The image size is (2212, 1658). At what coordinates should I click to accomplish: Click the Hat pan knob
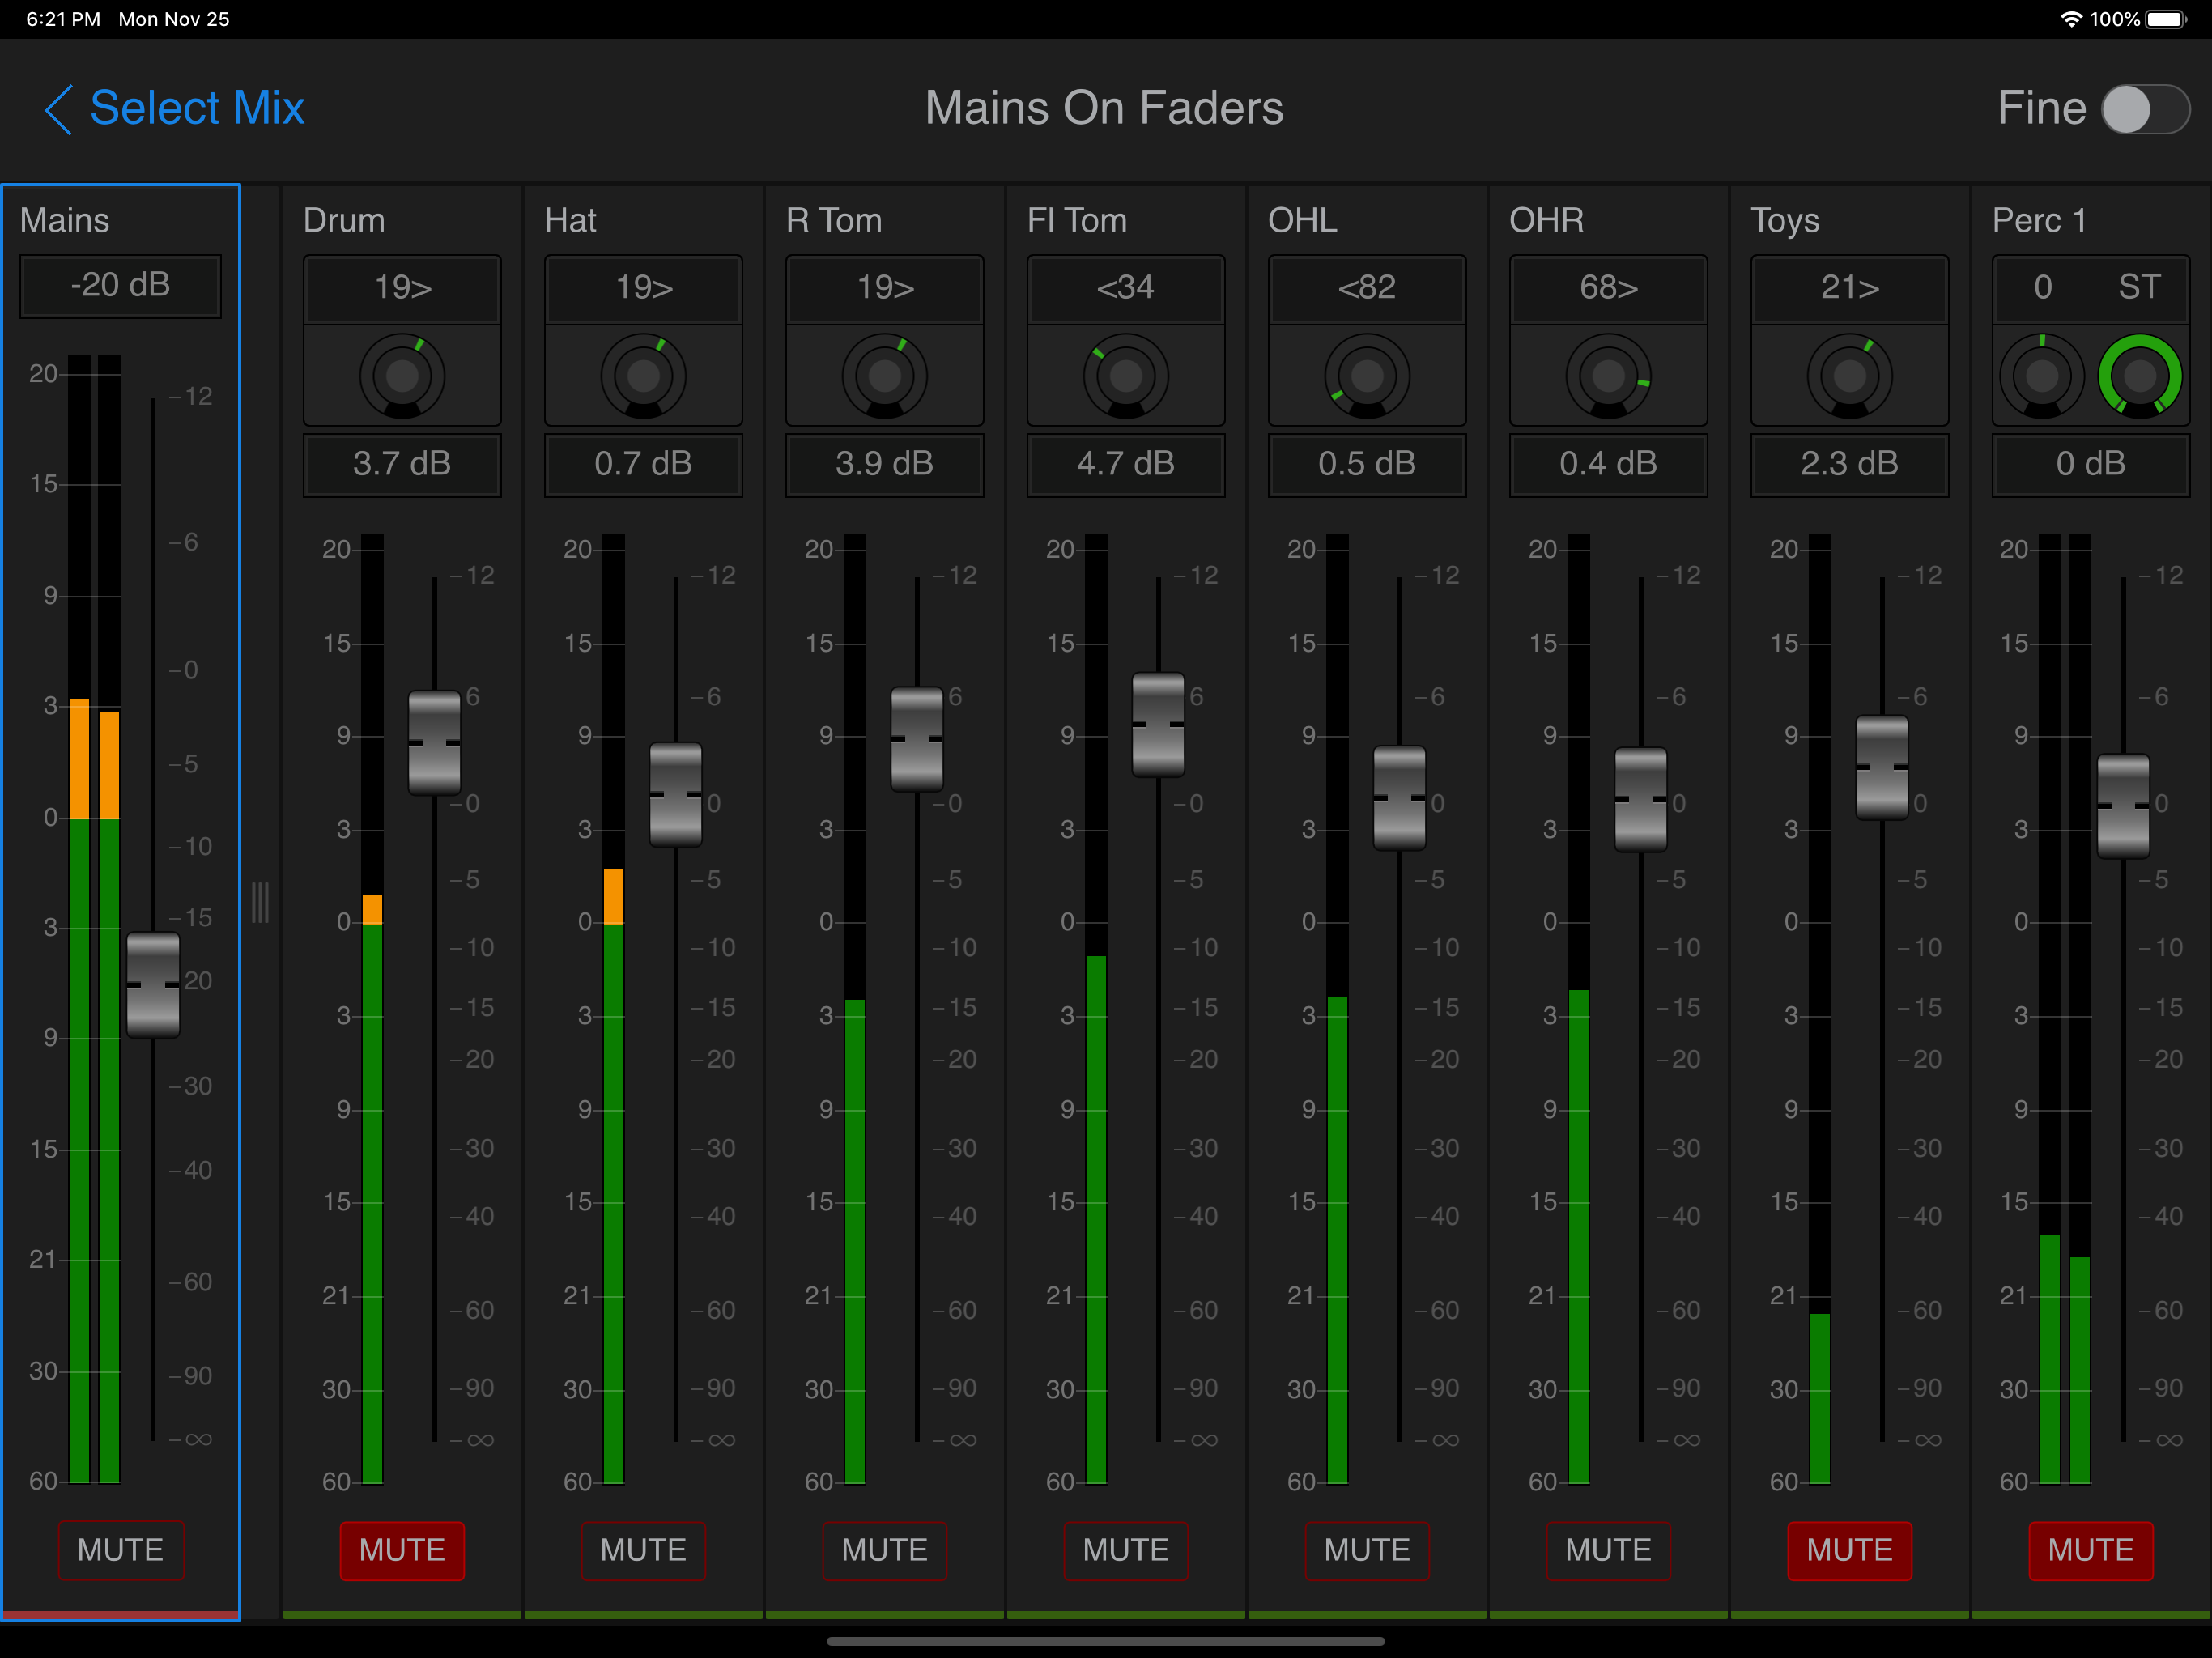pos(643,376)
